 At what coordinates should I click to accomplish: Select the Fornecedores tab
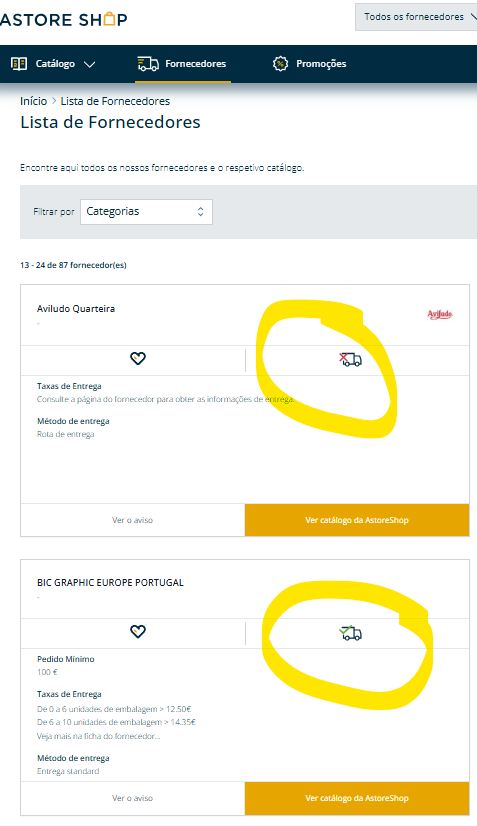(182, 64)
